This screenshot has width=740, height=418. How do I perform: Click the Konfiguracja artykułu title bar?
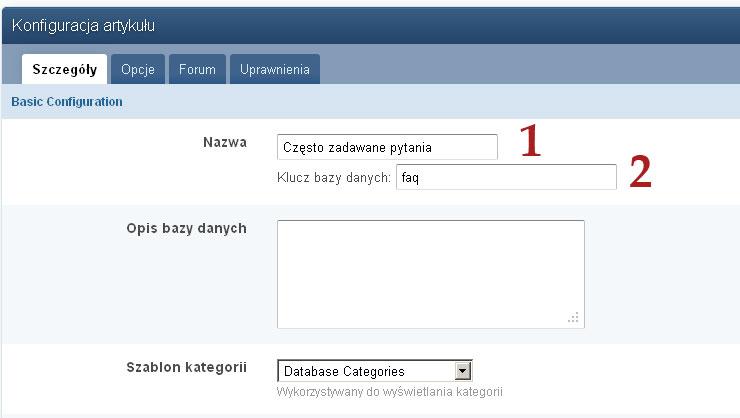tap(84, 24)
